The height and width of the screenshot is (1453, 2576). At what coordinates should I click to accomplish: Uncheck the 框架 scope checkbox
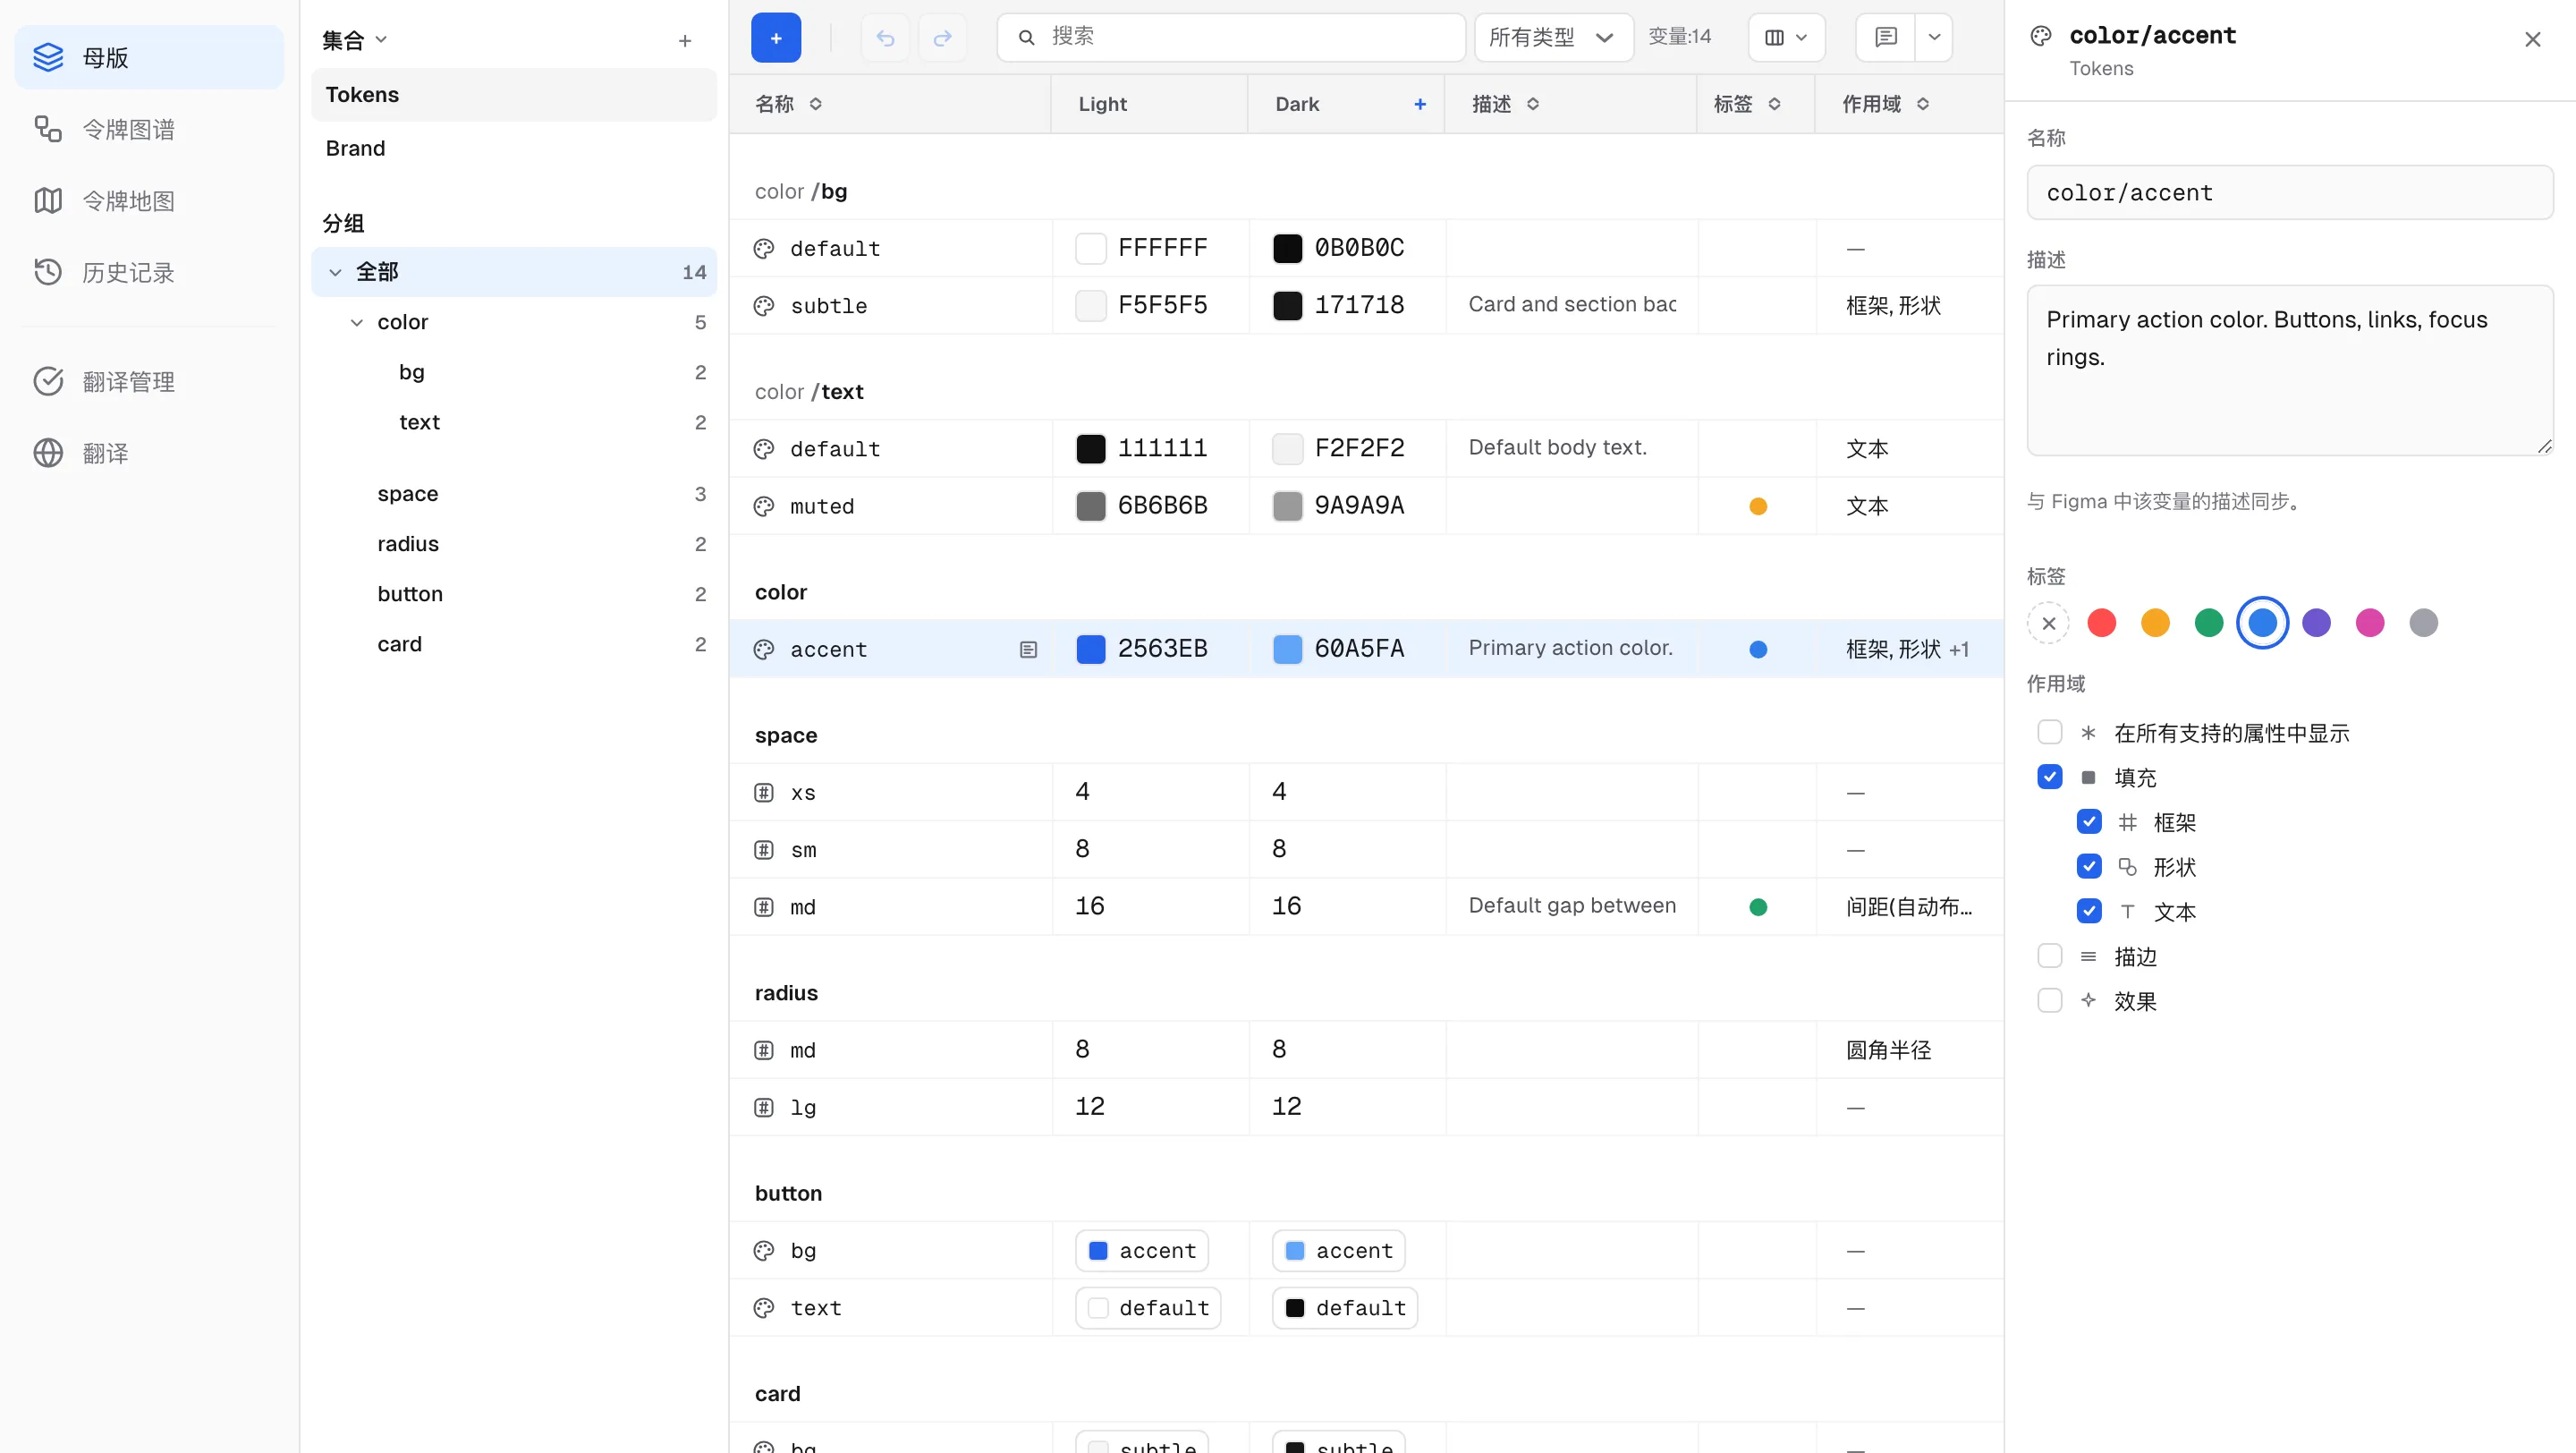(x=2089, y=822)
